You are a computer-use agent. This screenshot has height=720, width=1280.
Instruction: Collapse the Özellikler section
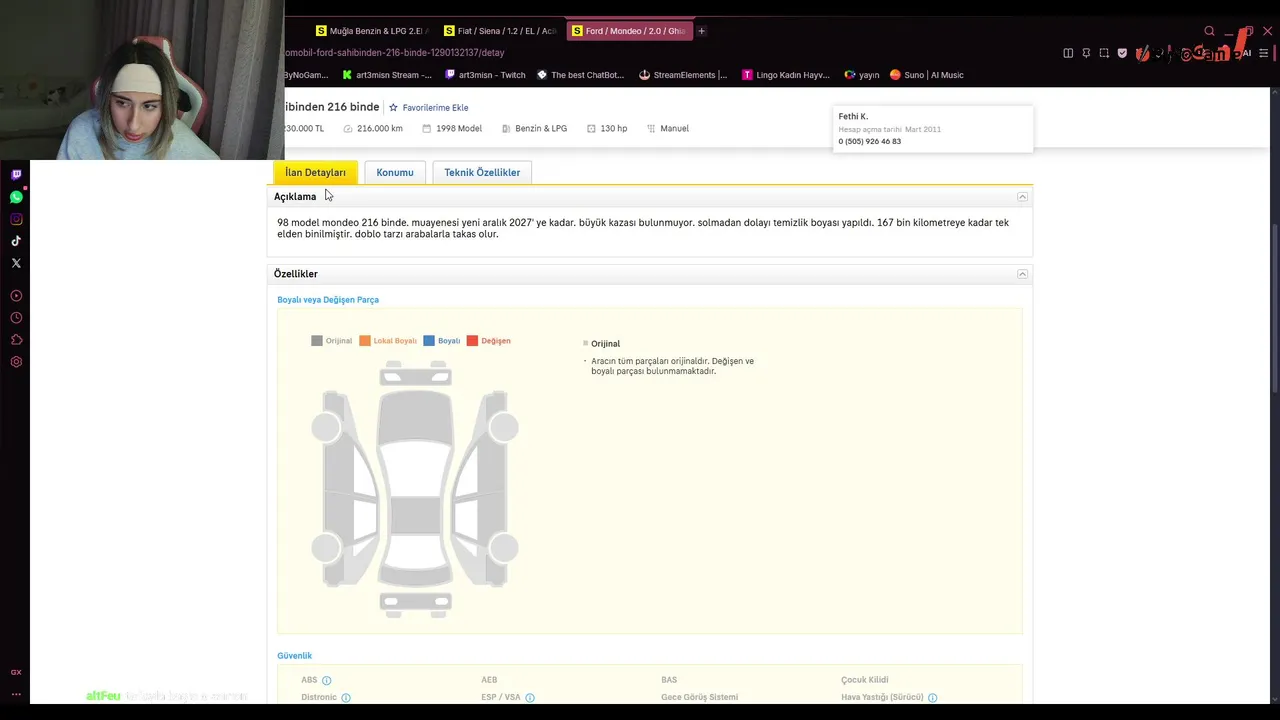(1022, 274)
